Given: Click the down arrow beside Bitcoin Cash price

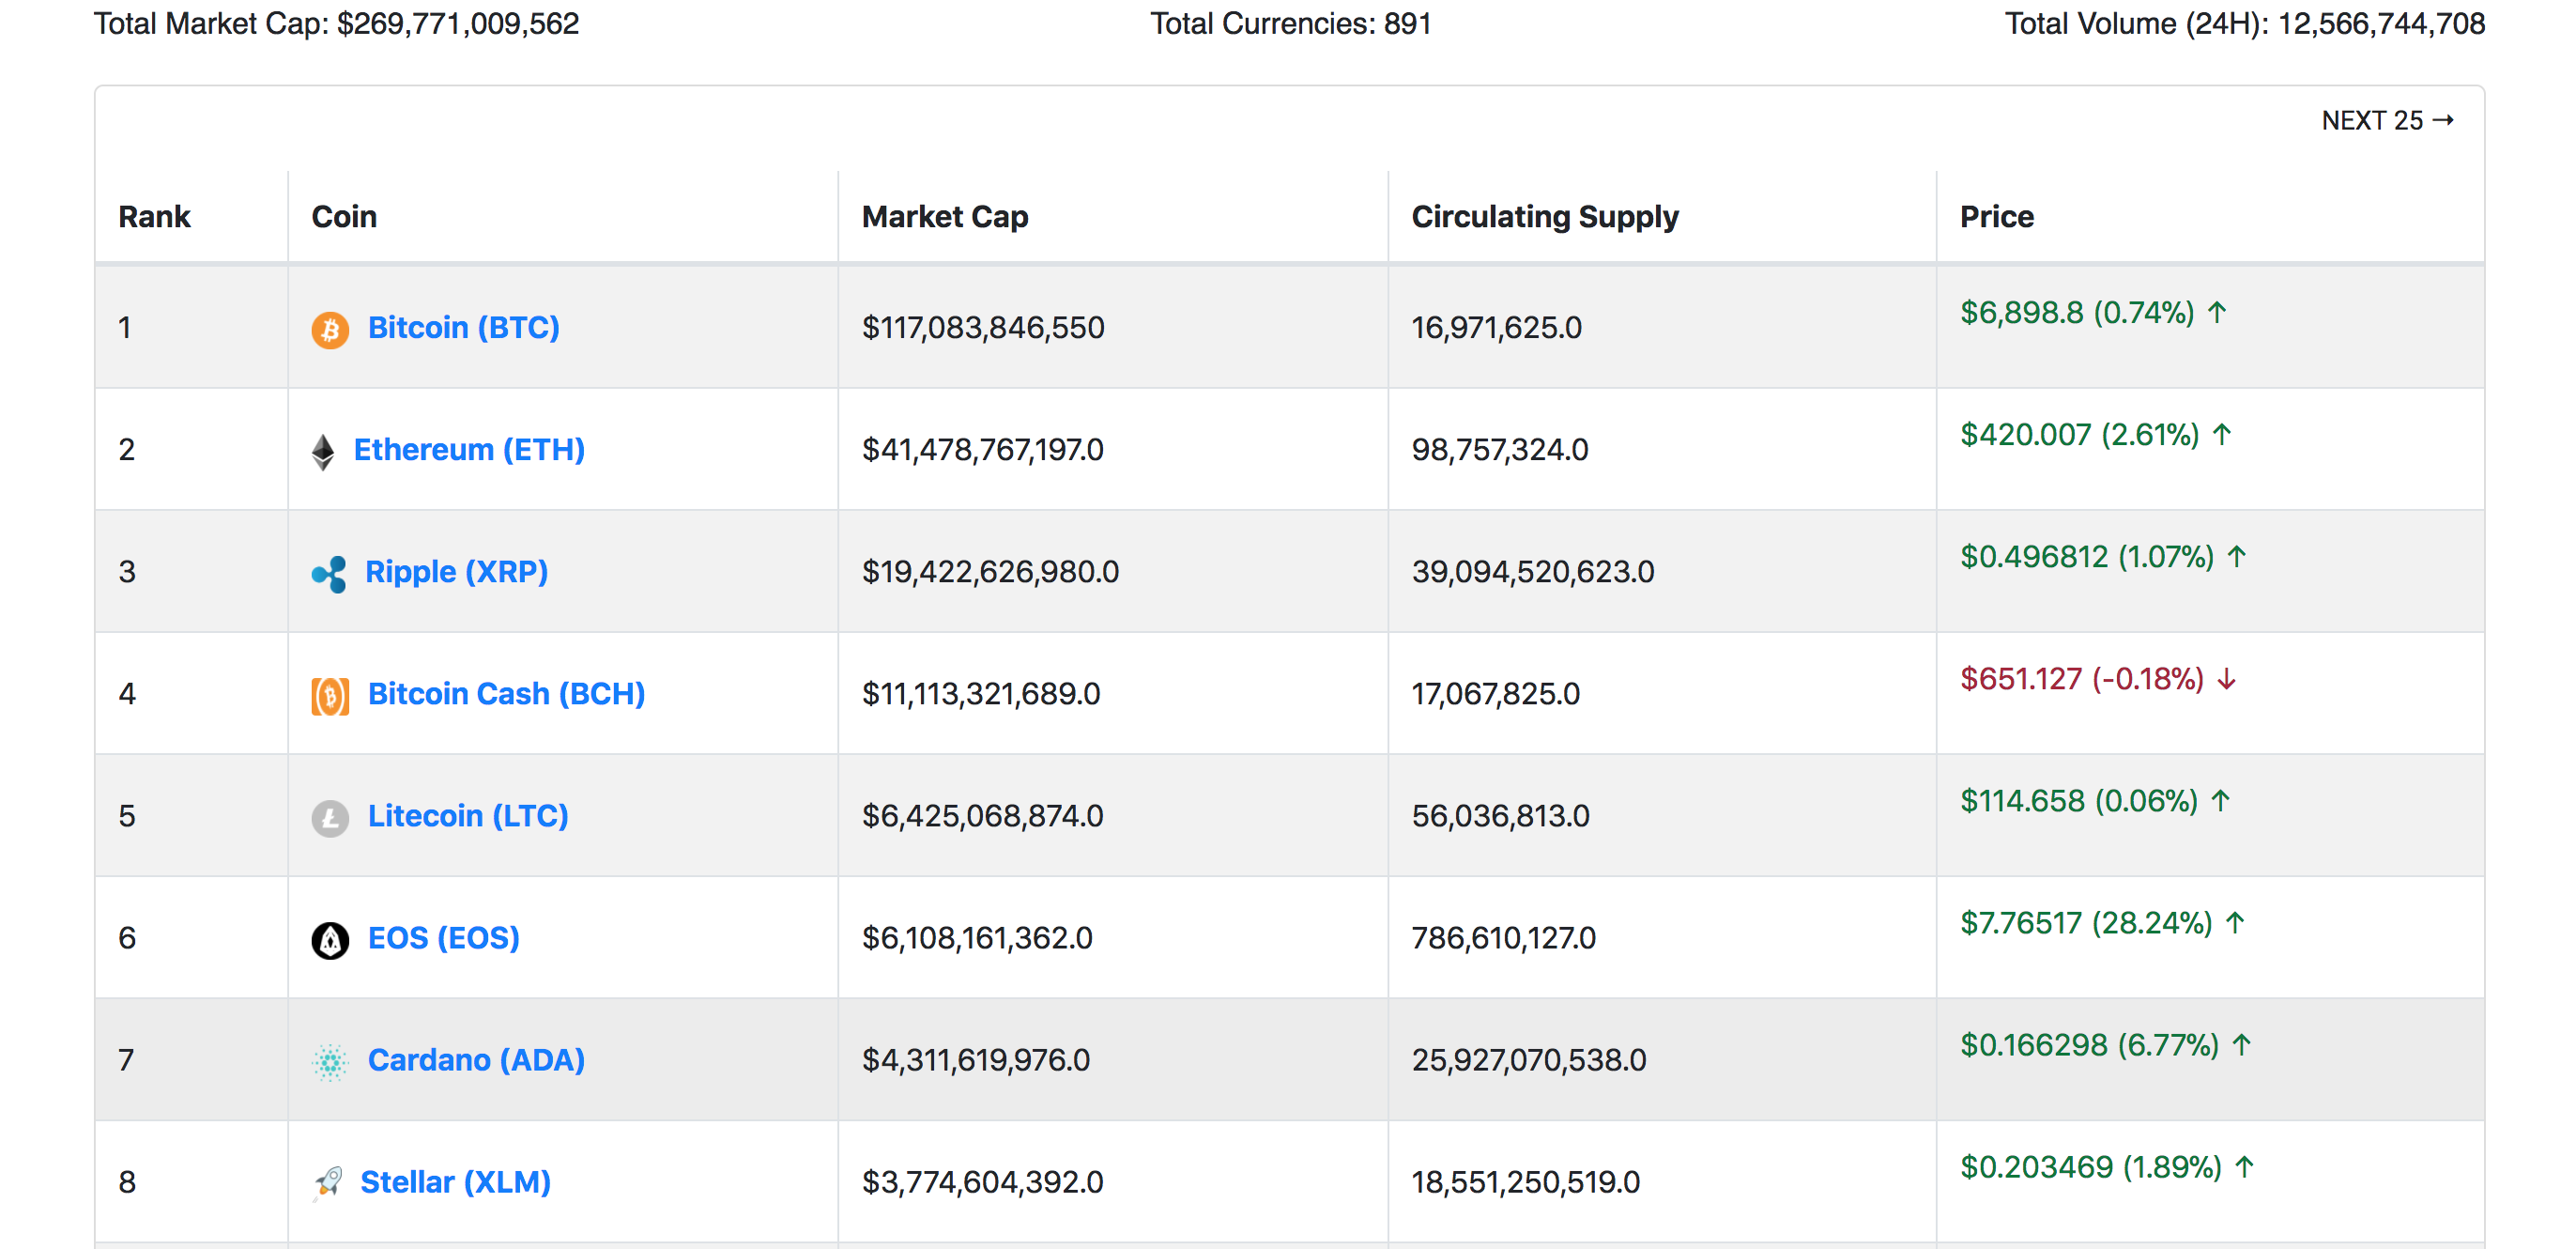Looking at the screenshot, I should 2227,680.
